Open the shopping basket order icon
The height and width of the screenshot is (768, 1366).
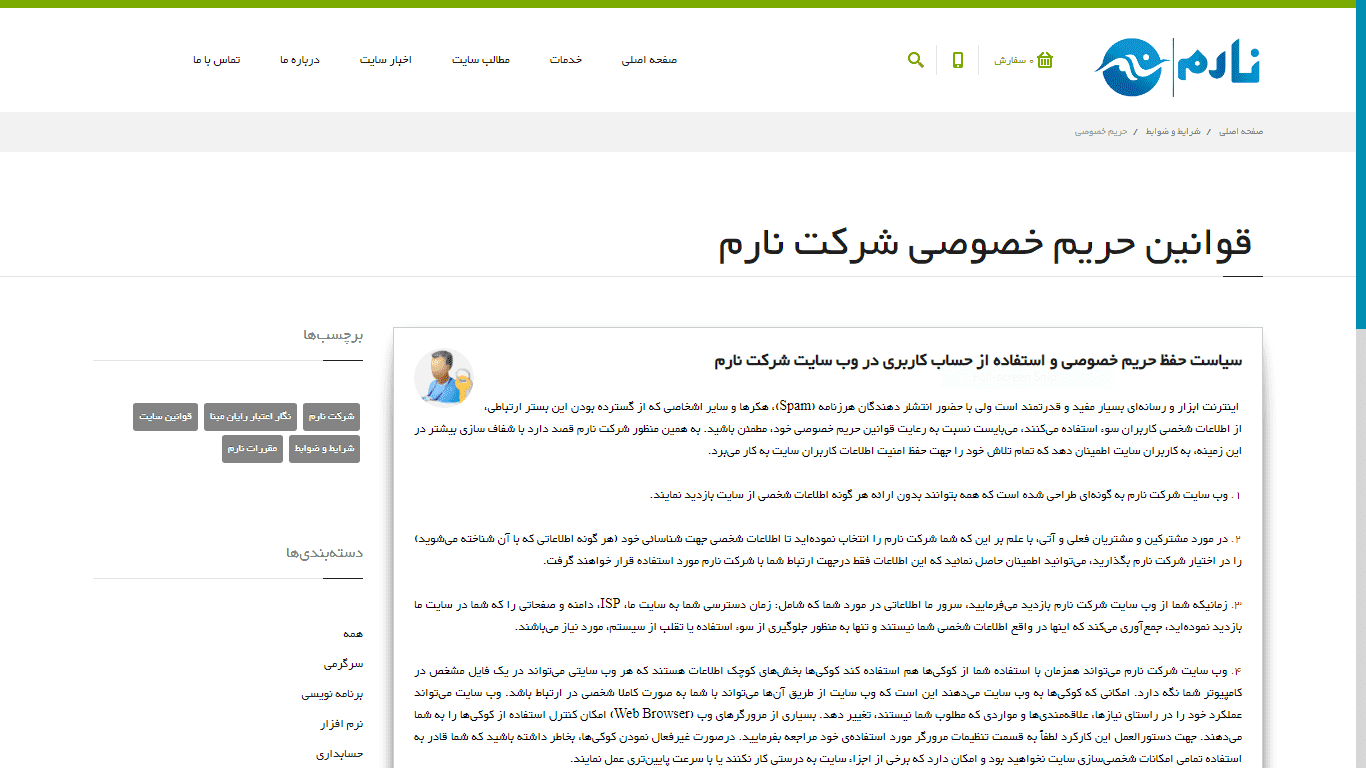pyautogui.click(x=1045, y=60)
